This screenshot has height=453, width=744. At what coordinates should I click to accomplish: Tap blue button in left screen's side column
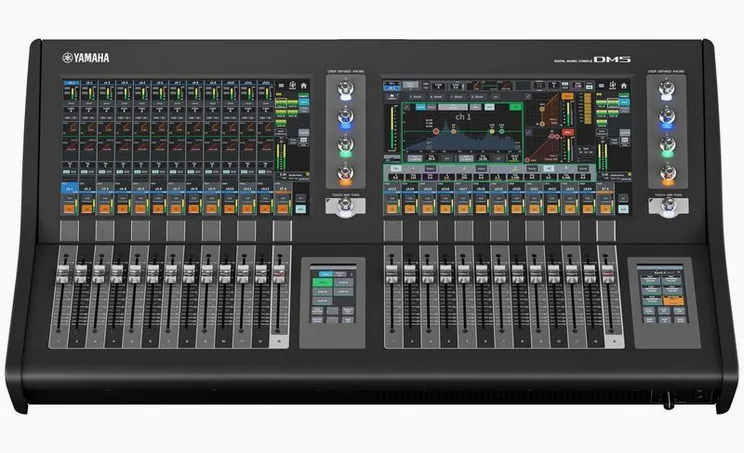point(304,102)
